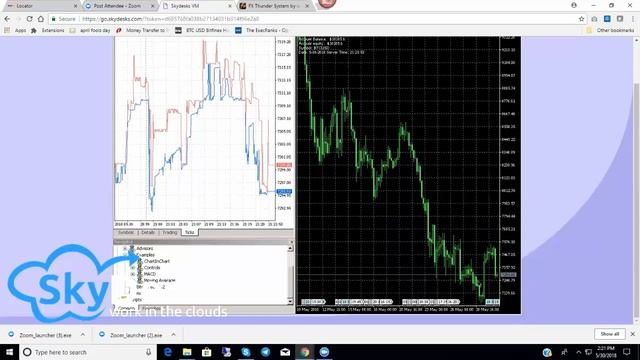The height and width of the screenshot is (360, 640).
Task: Open File Explorer from the taskbar
Action: click(x=187, y=352)
